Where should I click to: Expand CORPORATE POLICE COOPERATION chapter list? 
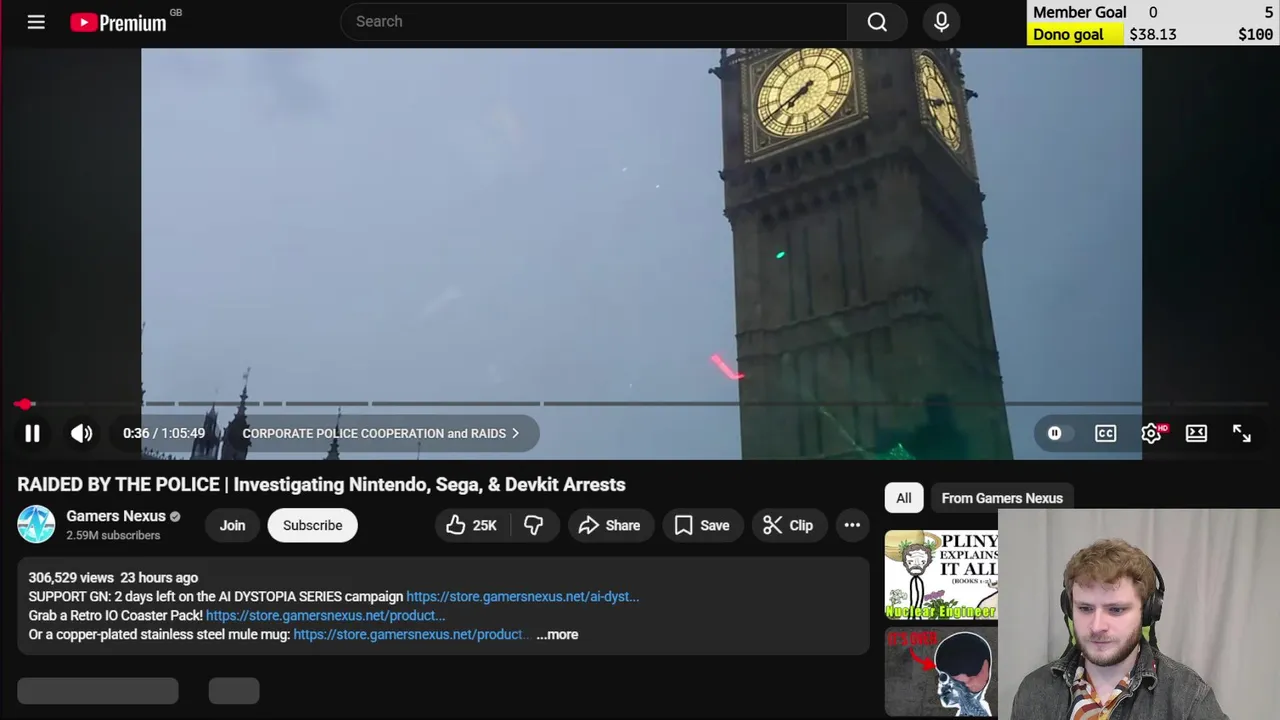381,433
